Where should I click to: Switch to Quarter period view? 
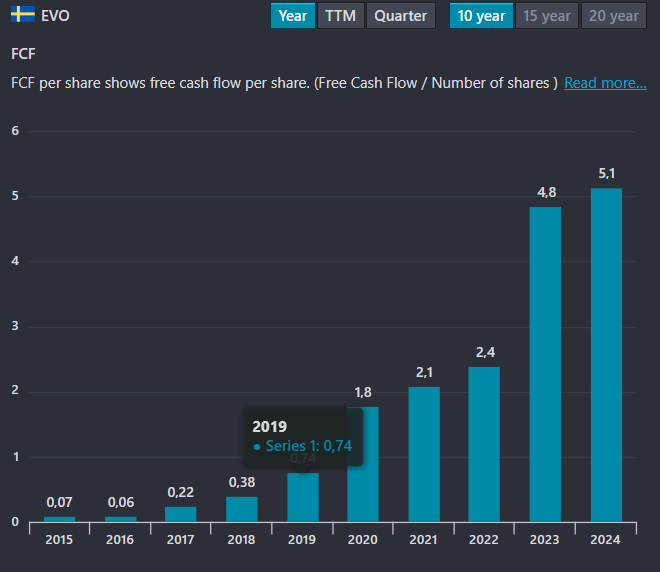click(400, 15)
